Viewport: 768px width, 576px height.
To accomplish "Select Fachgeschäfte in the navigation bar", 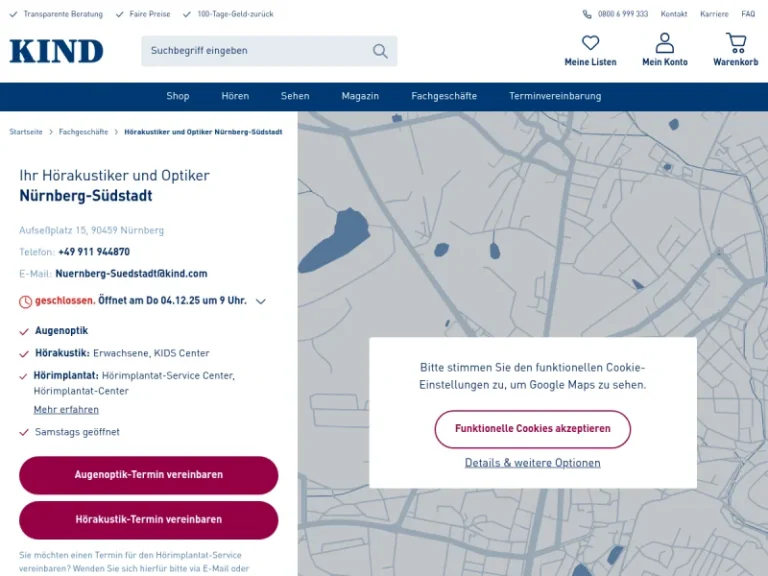I will tap(444, 96).
